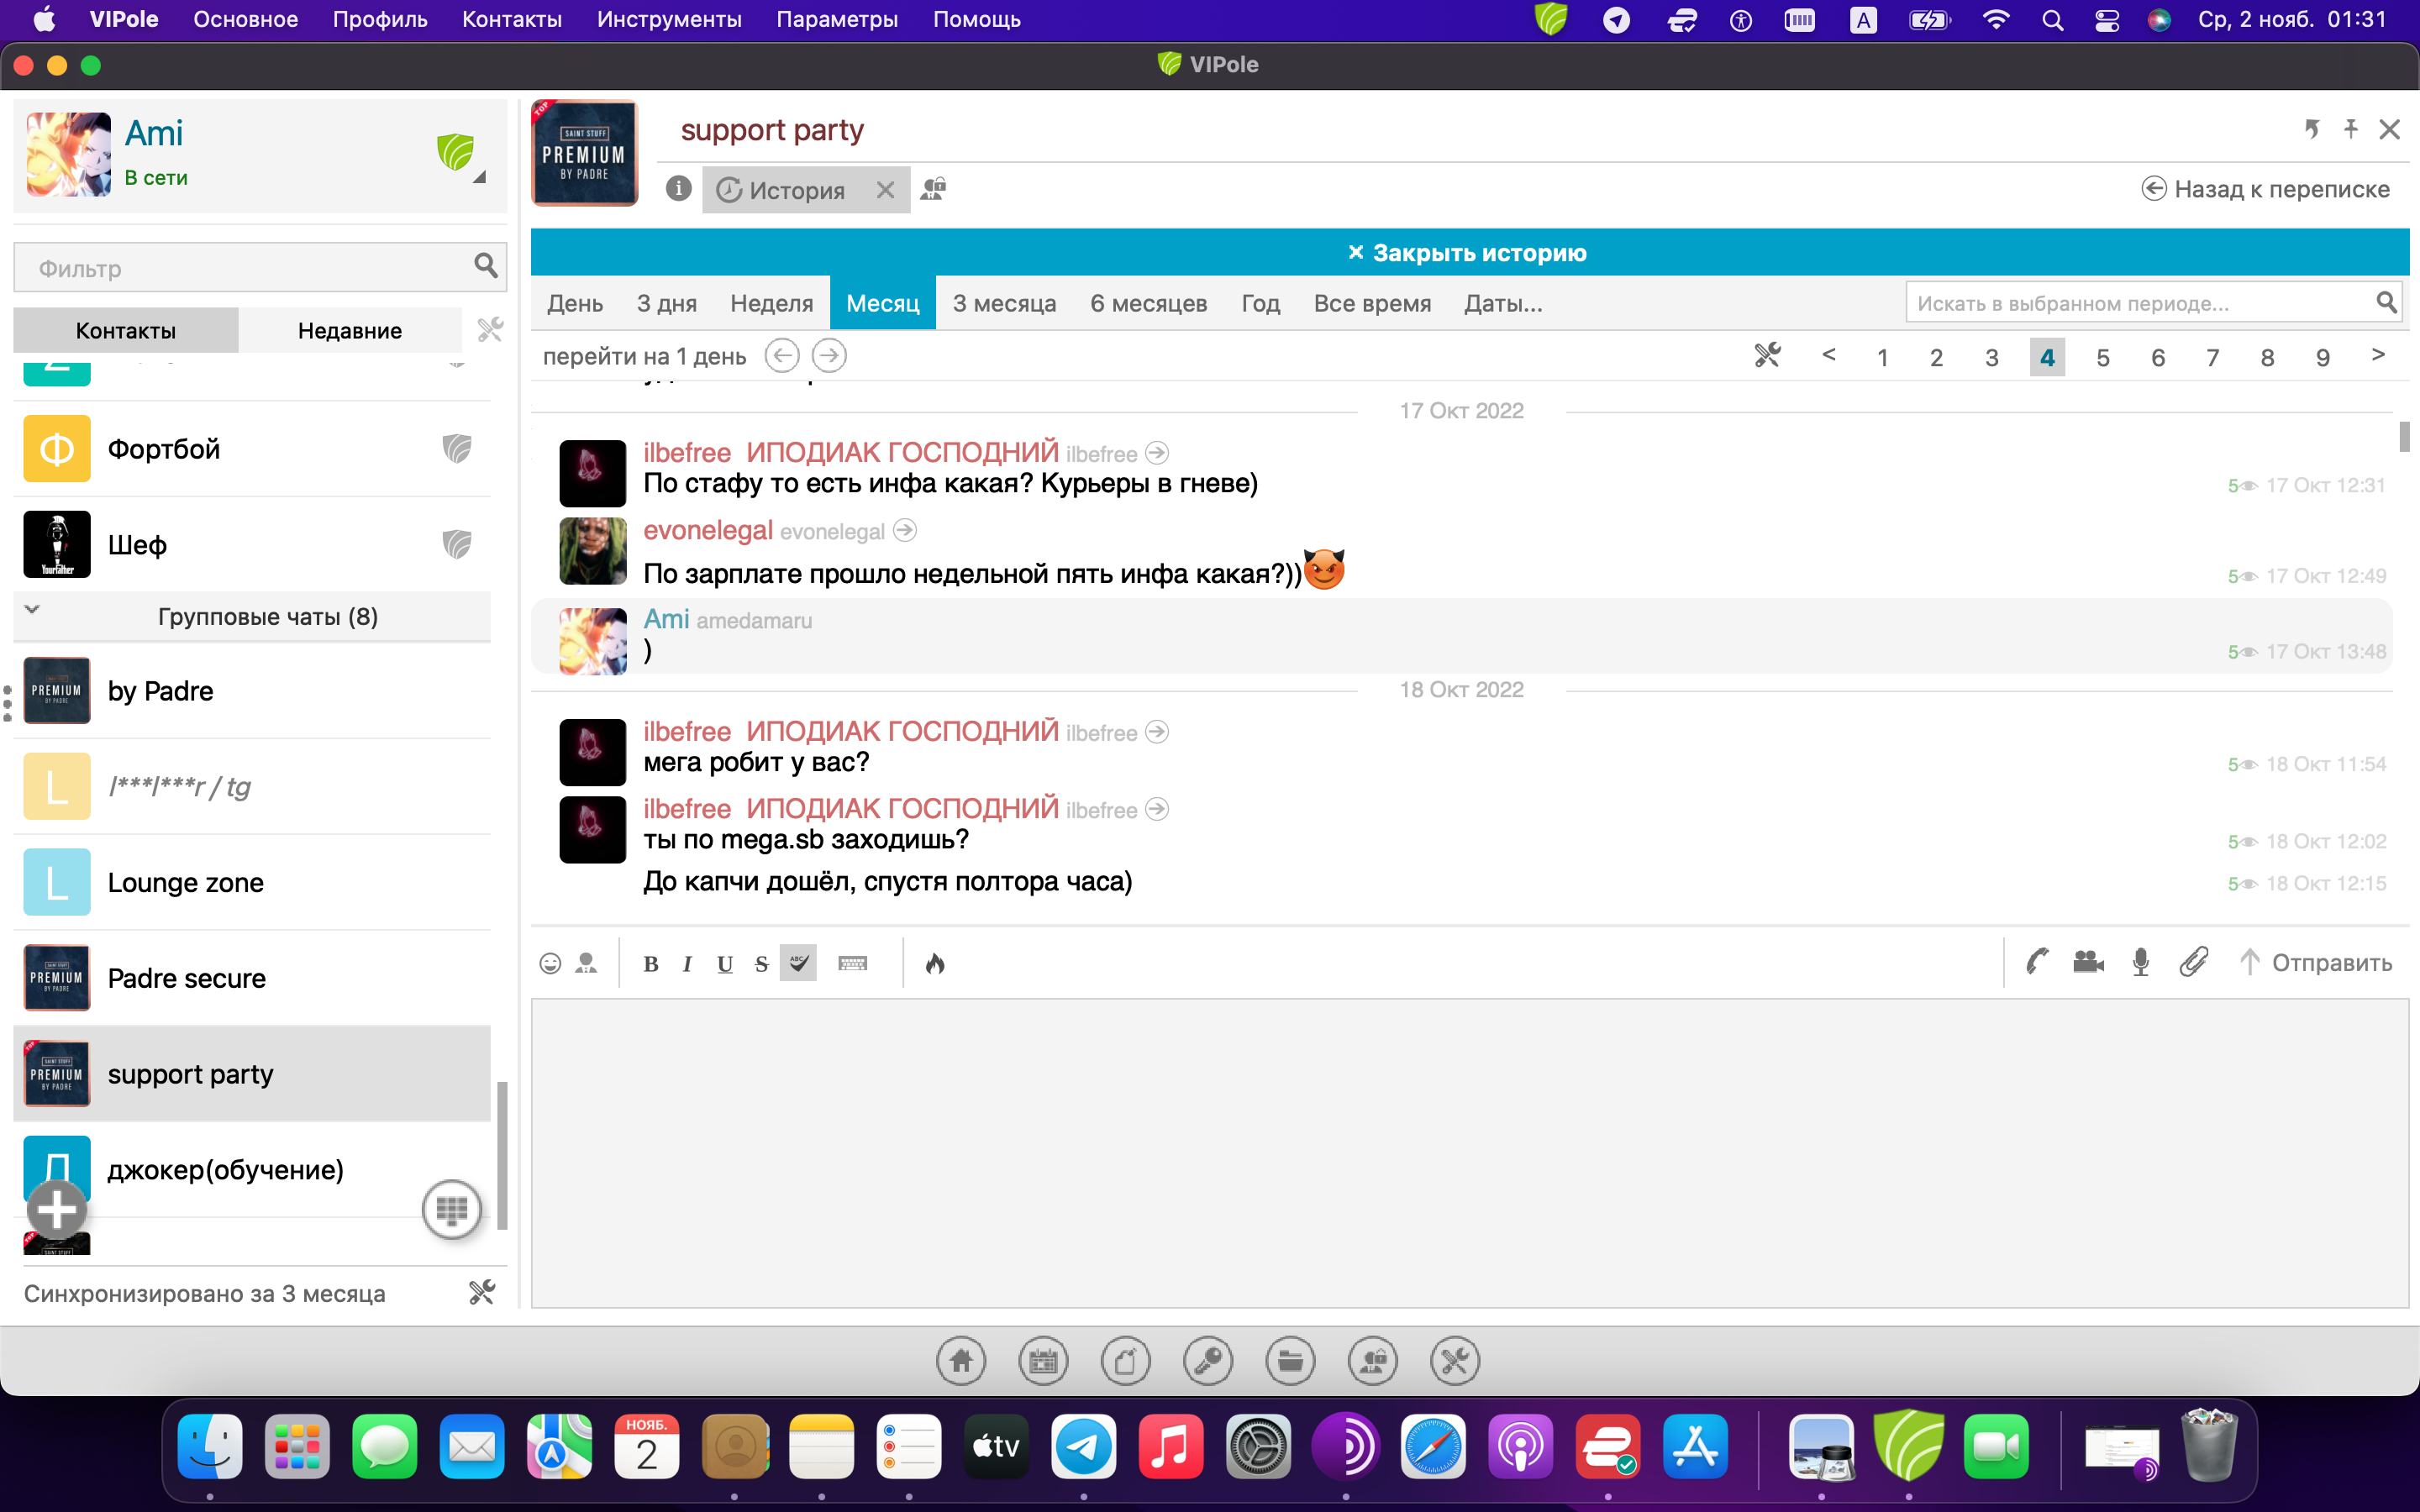This screenshot has height=1512, width=2420.
Task: Start a video call with camera icon
Action: (x=2089, y=962)
